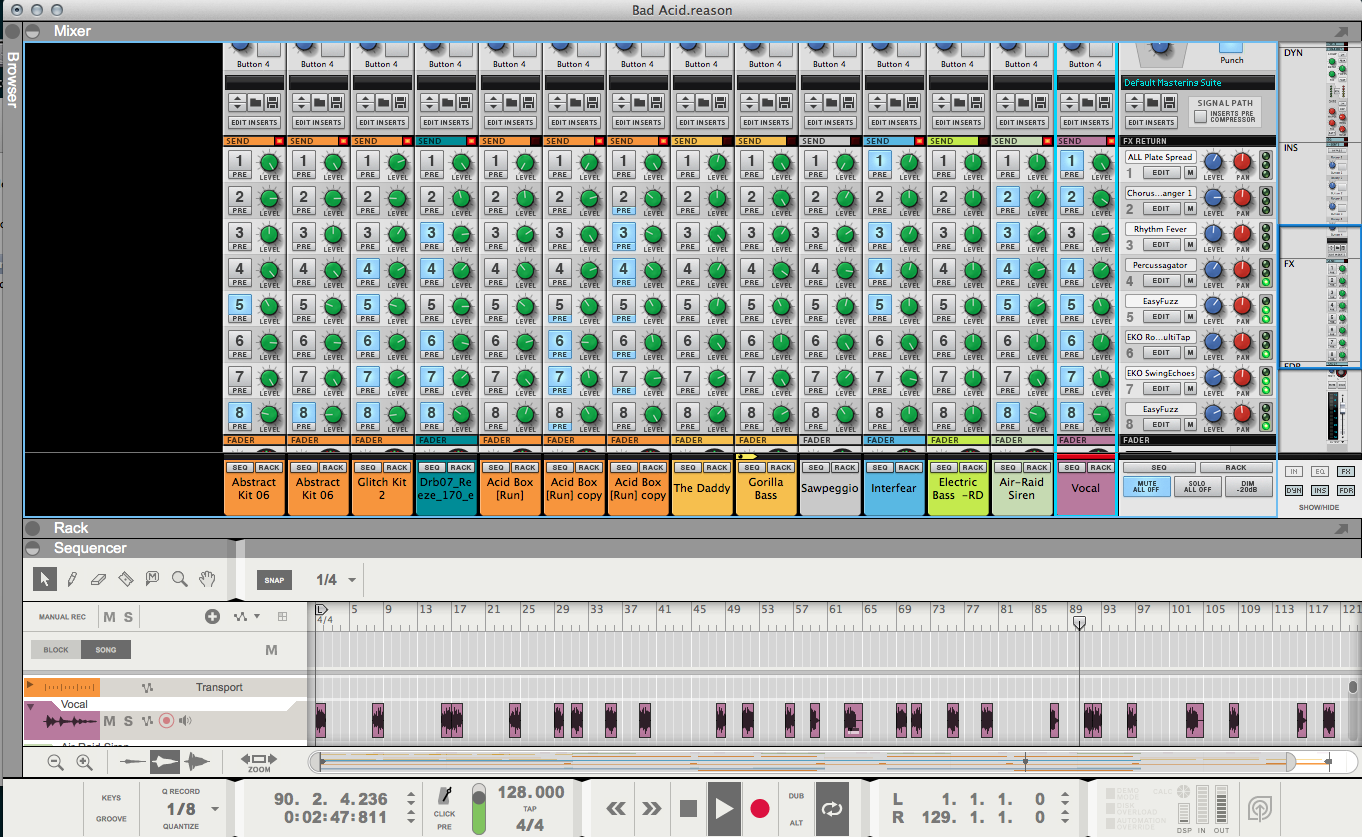Select the Eraser tool

pos(98,579)
